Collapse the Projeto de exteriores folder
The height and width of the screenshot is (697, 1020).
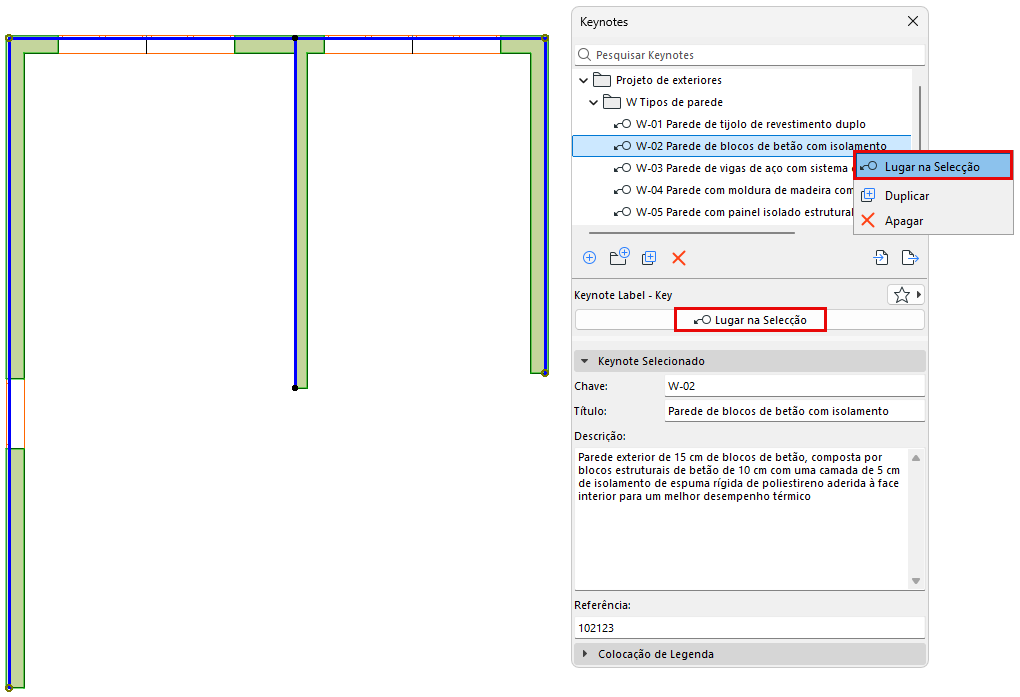coord(584,80)
